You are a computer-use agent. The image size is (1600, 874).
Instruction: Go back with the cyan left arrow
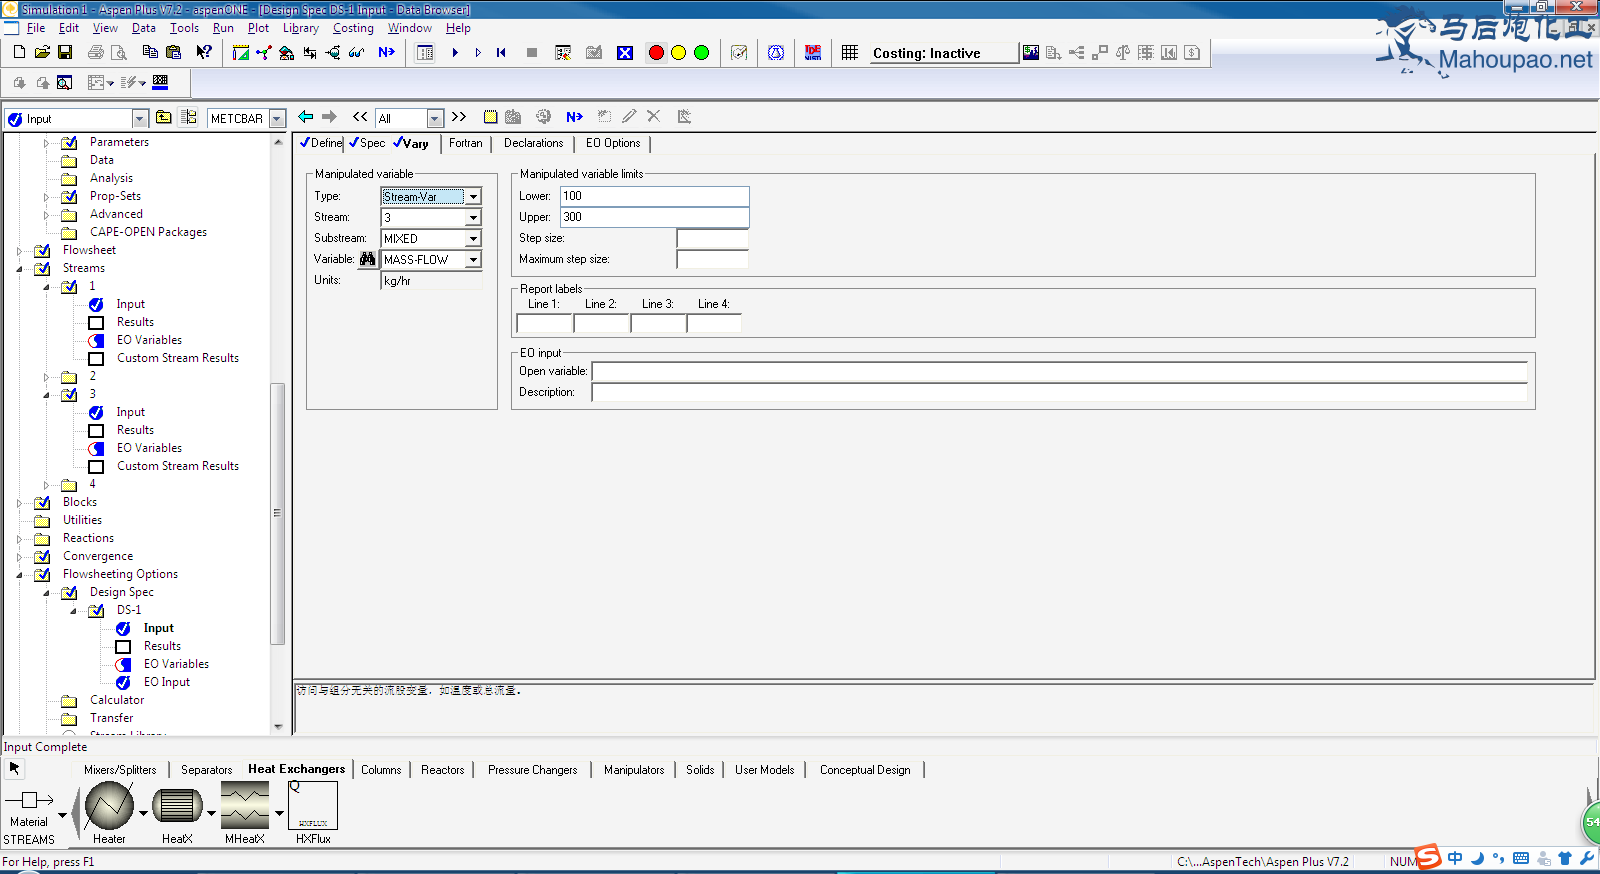(x=306, y=117)
